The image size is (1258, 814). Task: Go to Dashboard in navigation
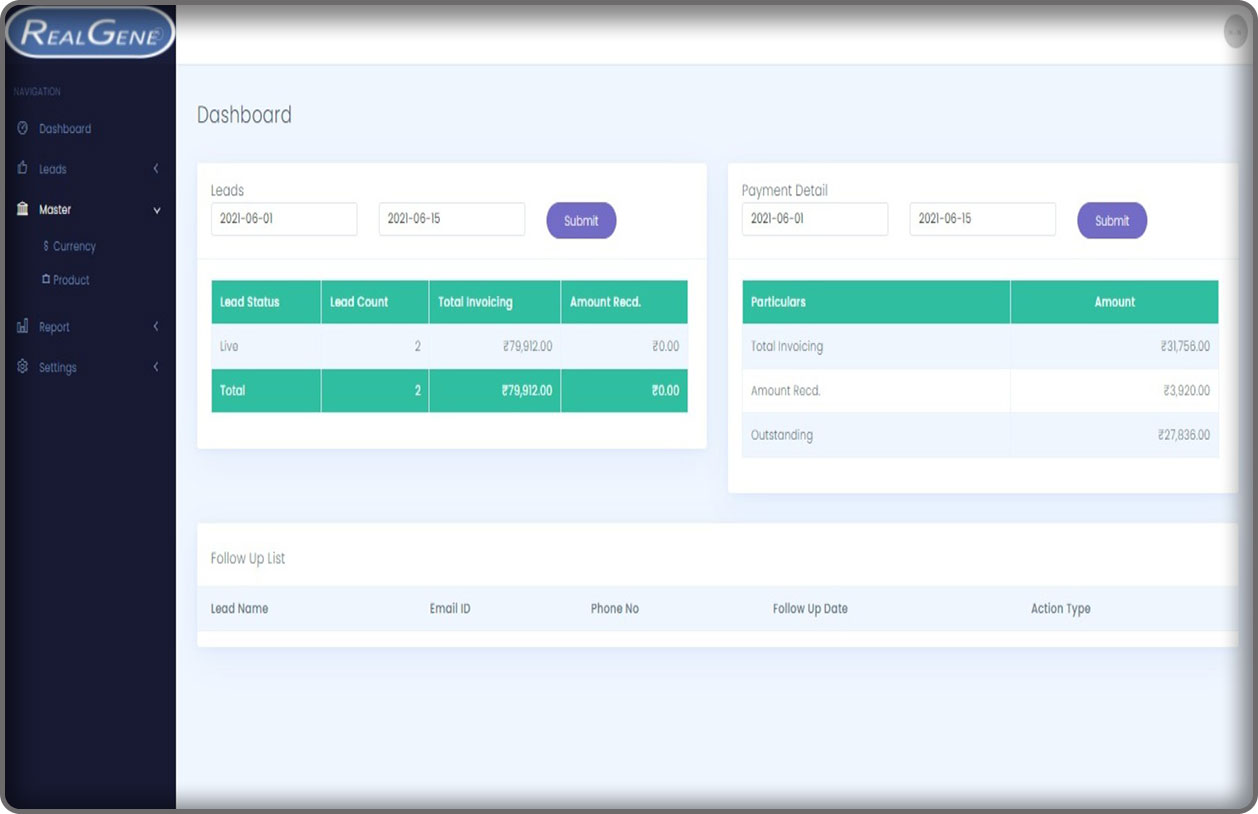click(x=65, y=129)
